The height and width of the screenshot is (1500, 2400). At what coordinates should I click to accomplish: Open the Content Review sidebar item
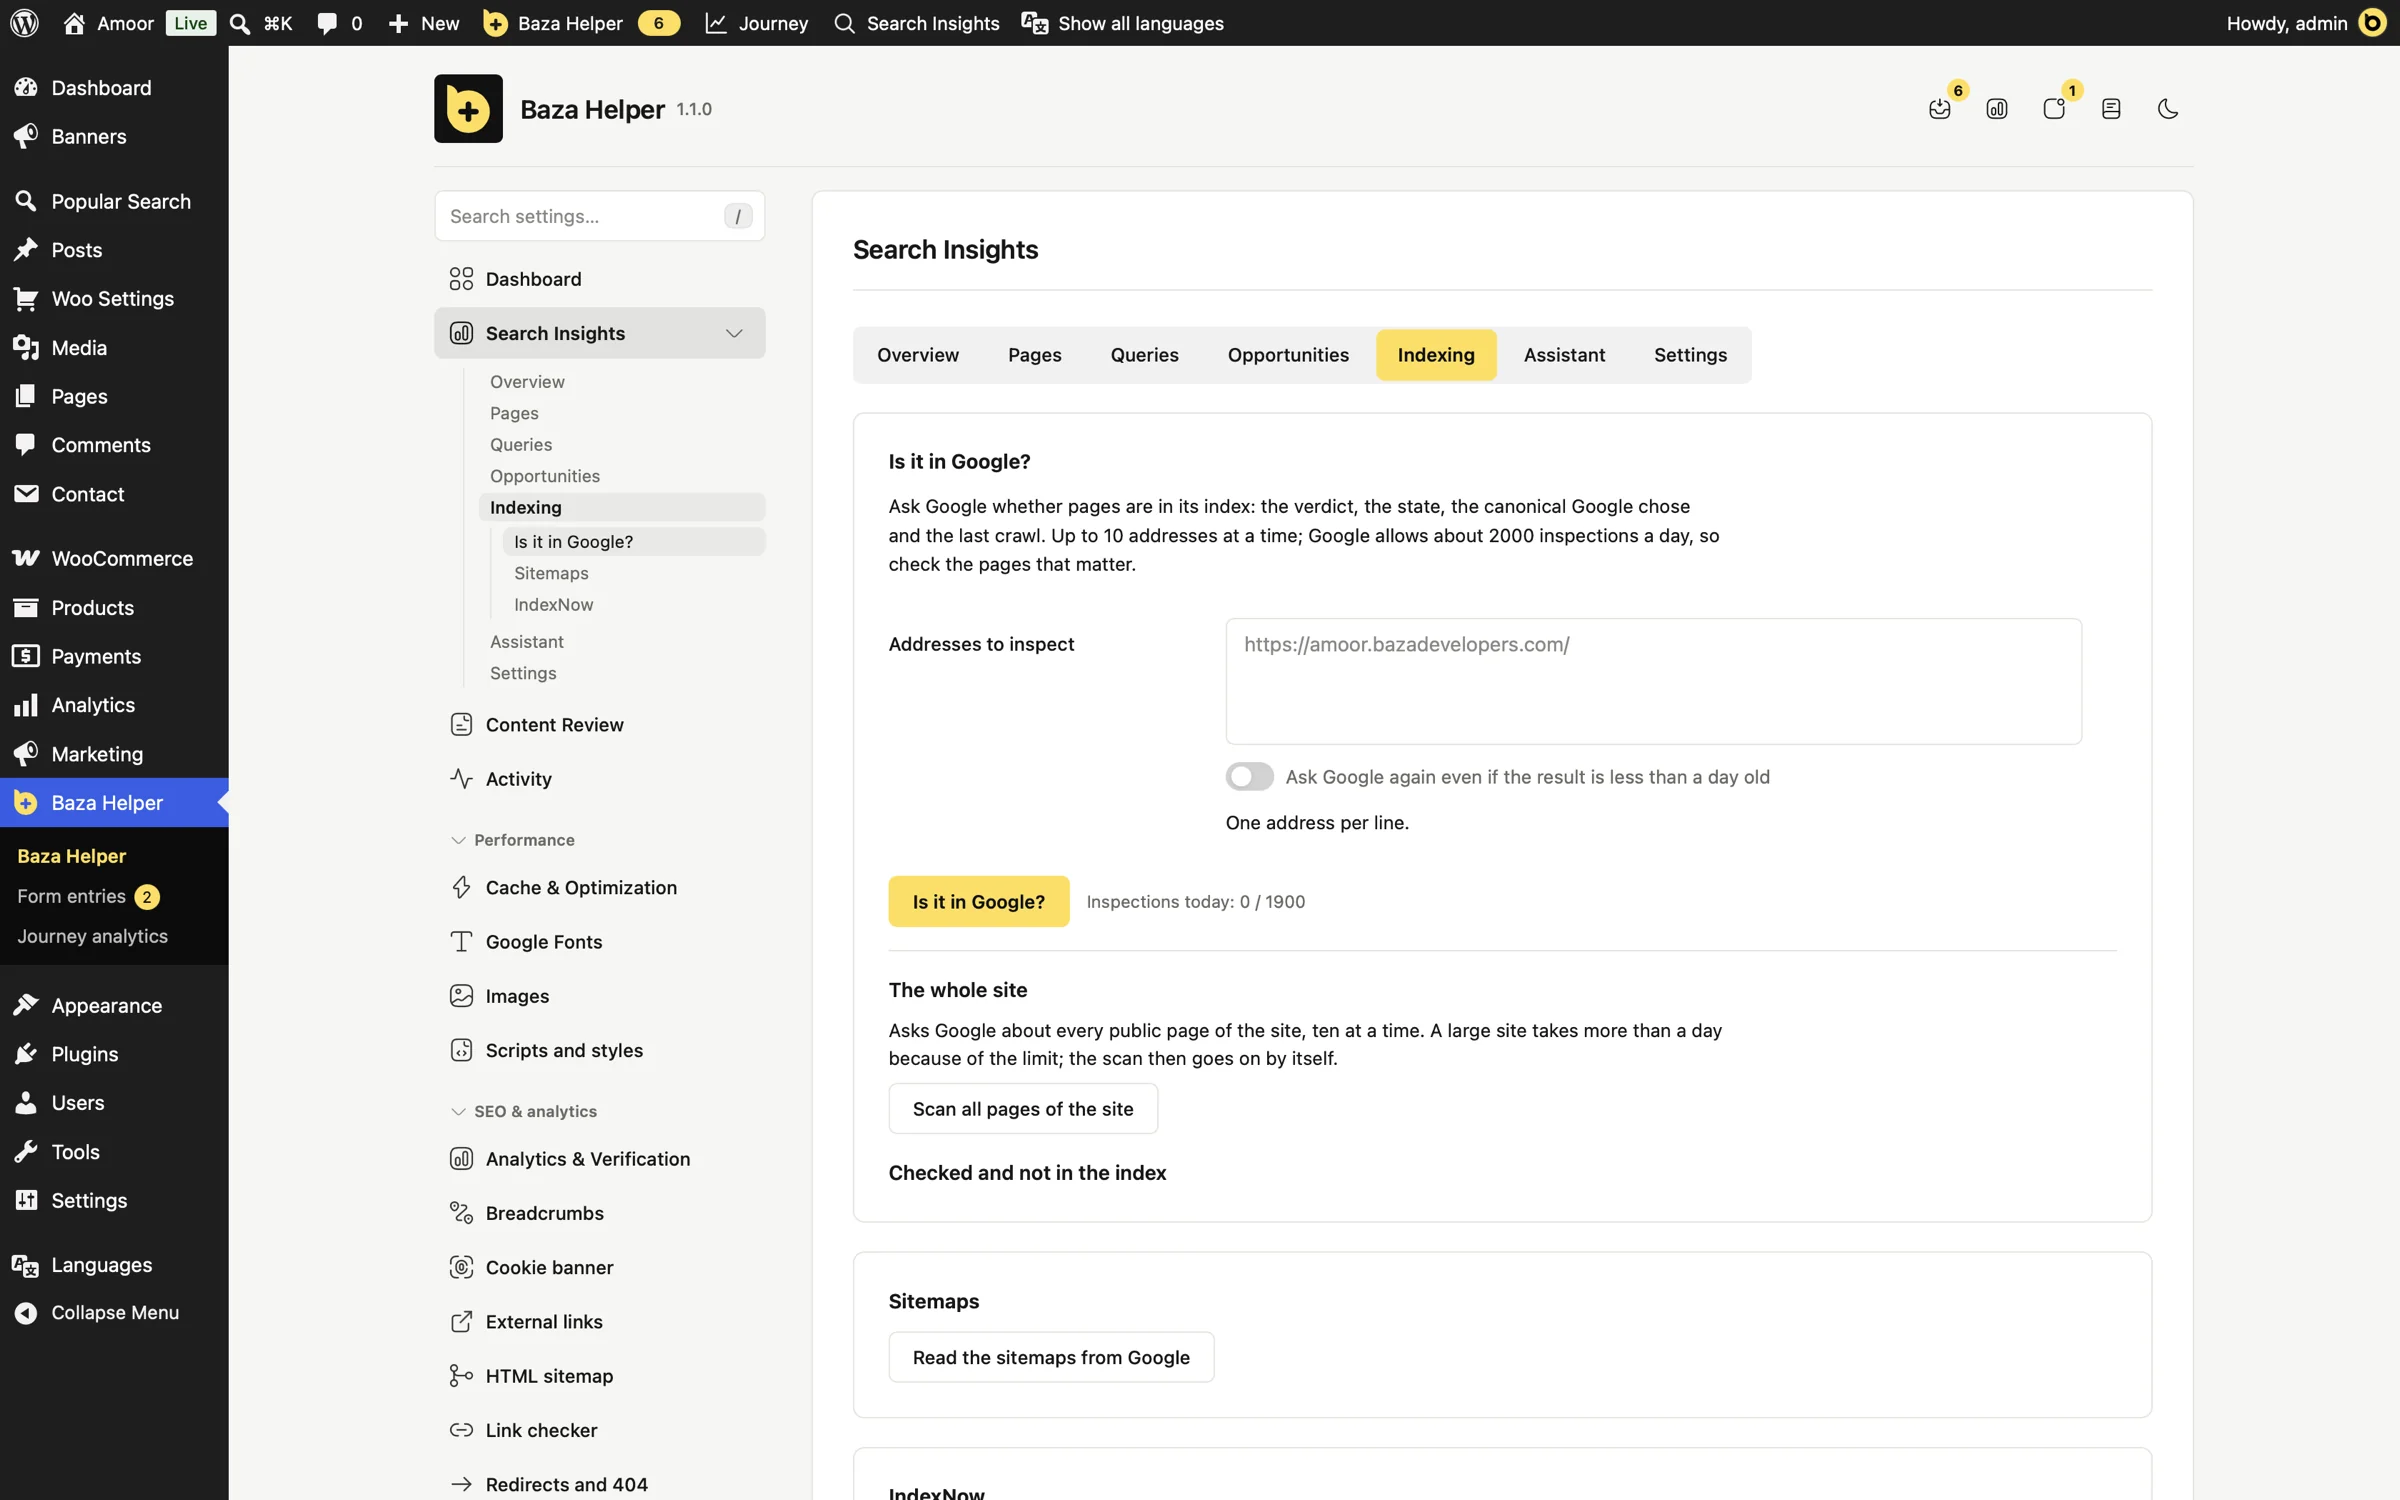(x=600, y=724)
